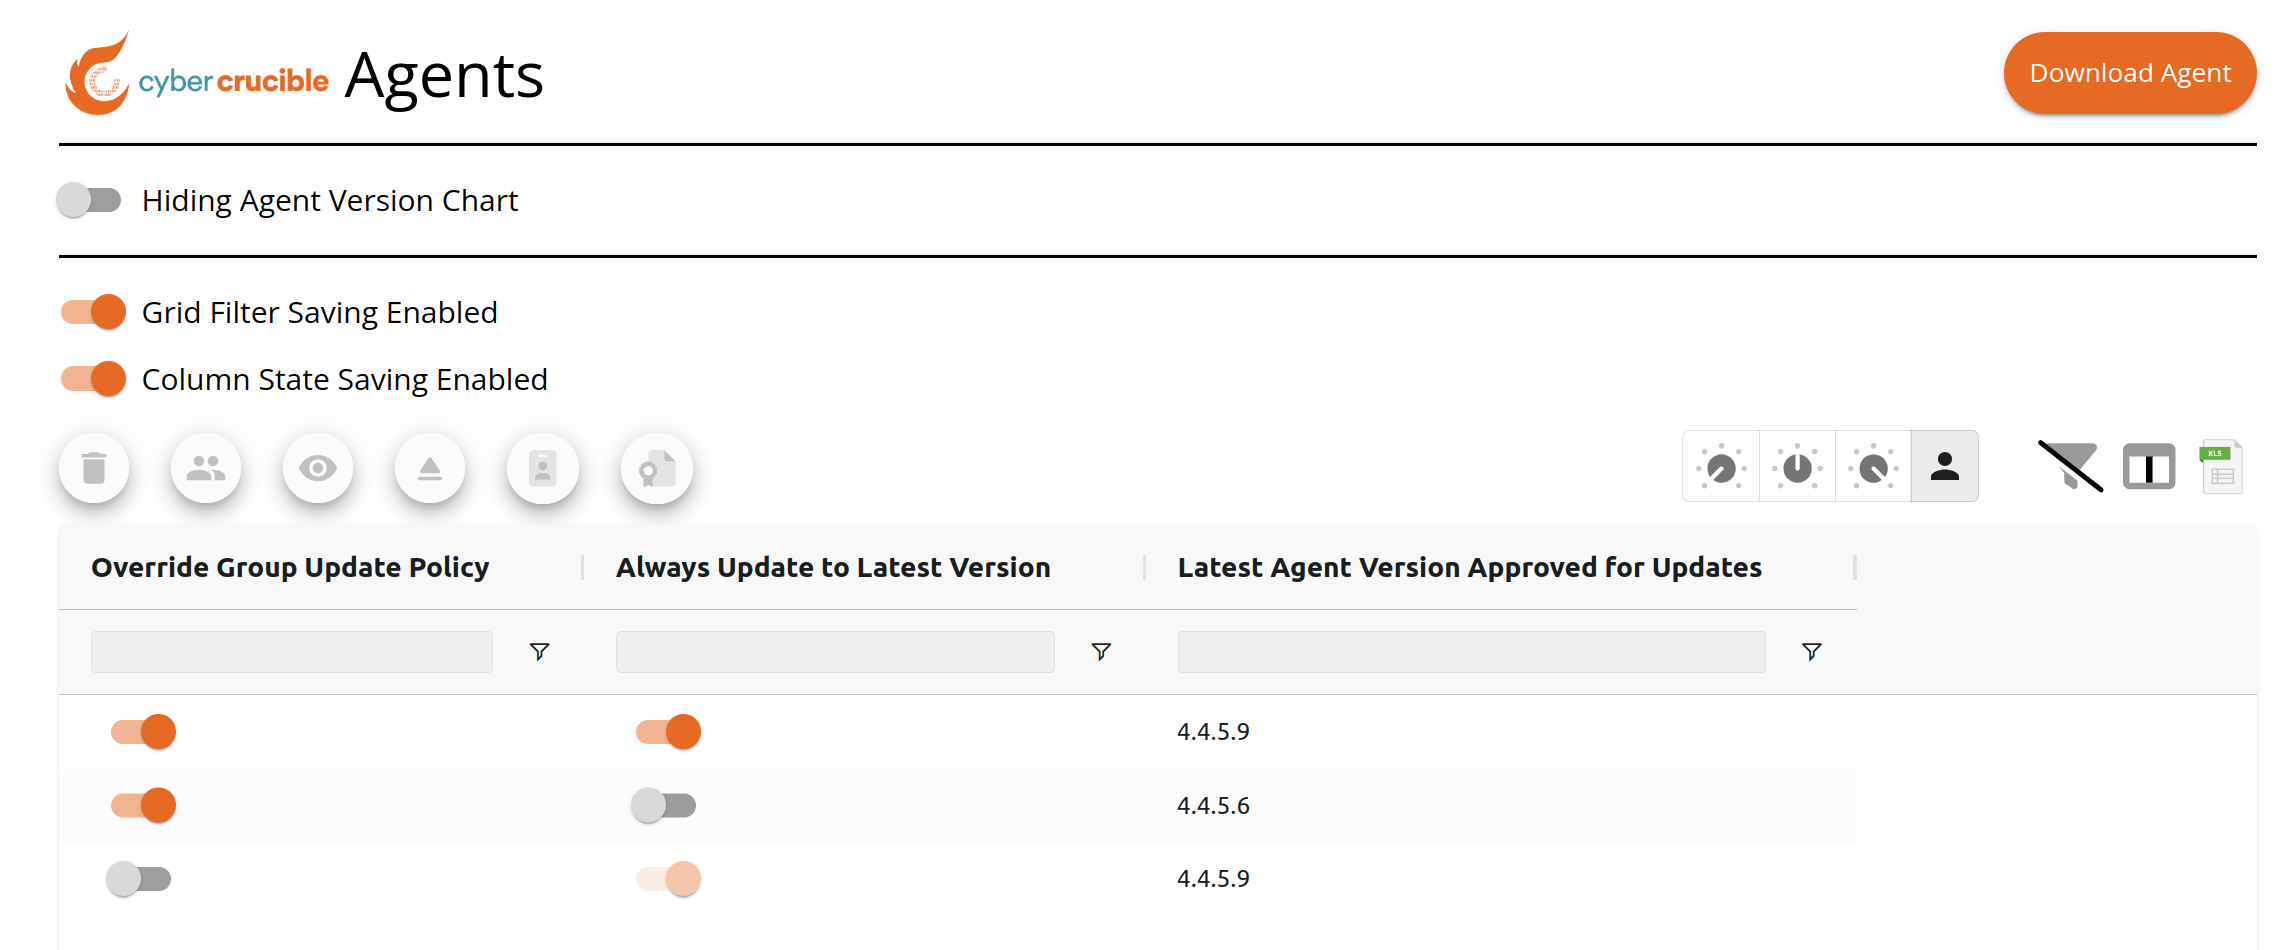Screen dimensions: 2277x950
Task: Click the Download Agent button
Action: 2130,73
